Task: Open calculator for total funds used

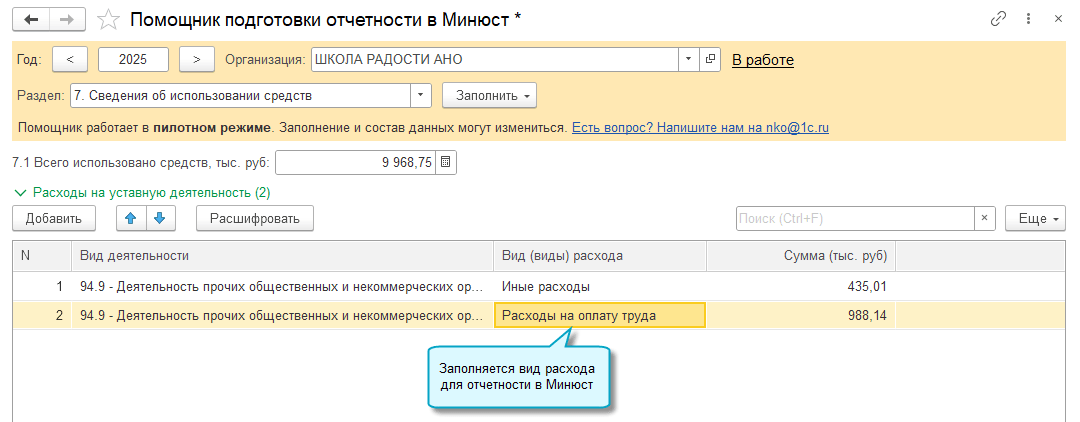Action: click(446, 162)
